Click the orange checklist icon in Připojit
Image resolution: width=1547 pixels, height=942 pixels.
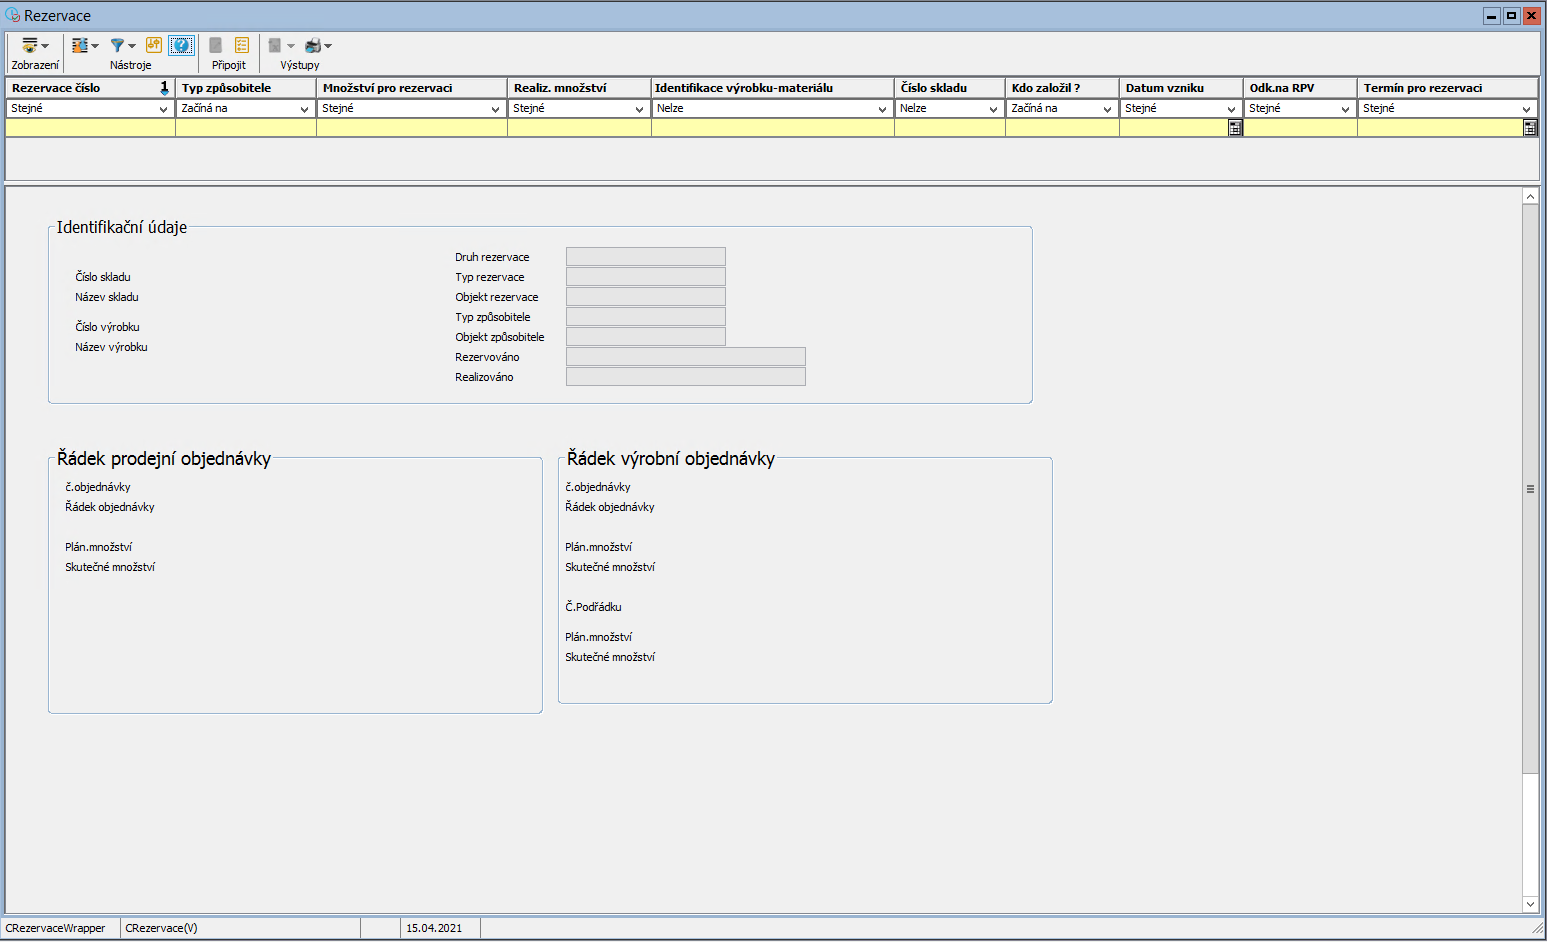coord(242,45)
